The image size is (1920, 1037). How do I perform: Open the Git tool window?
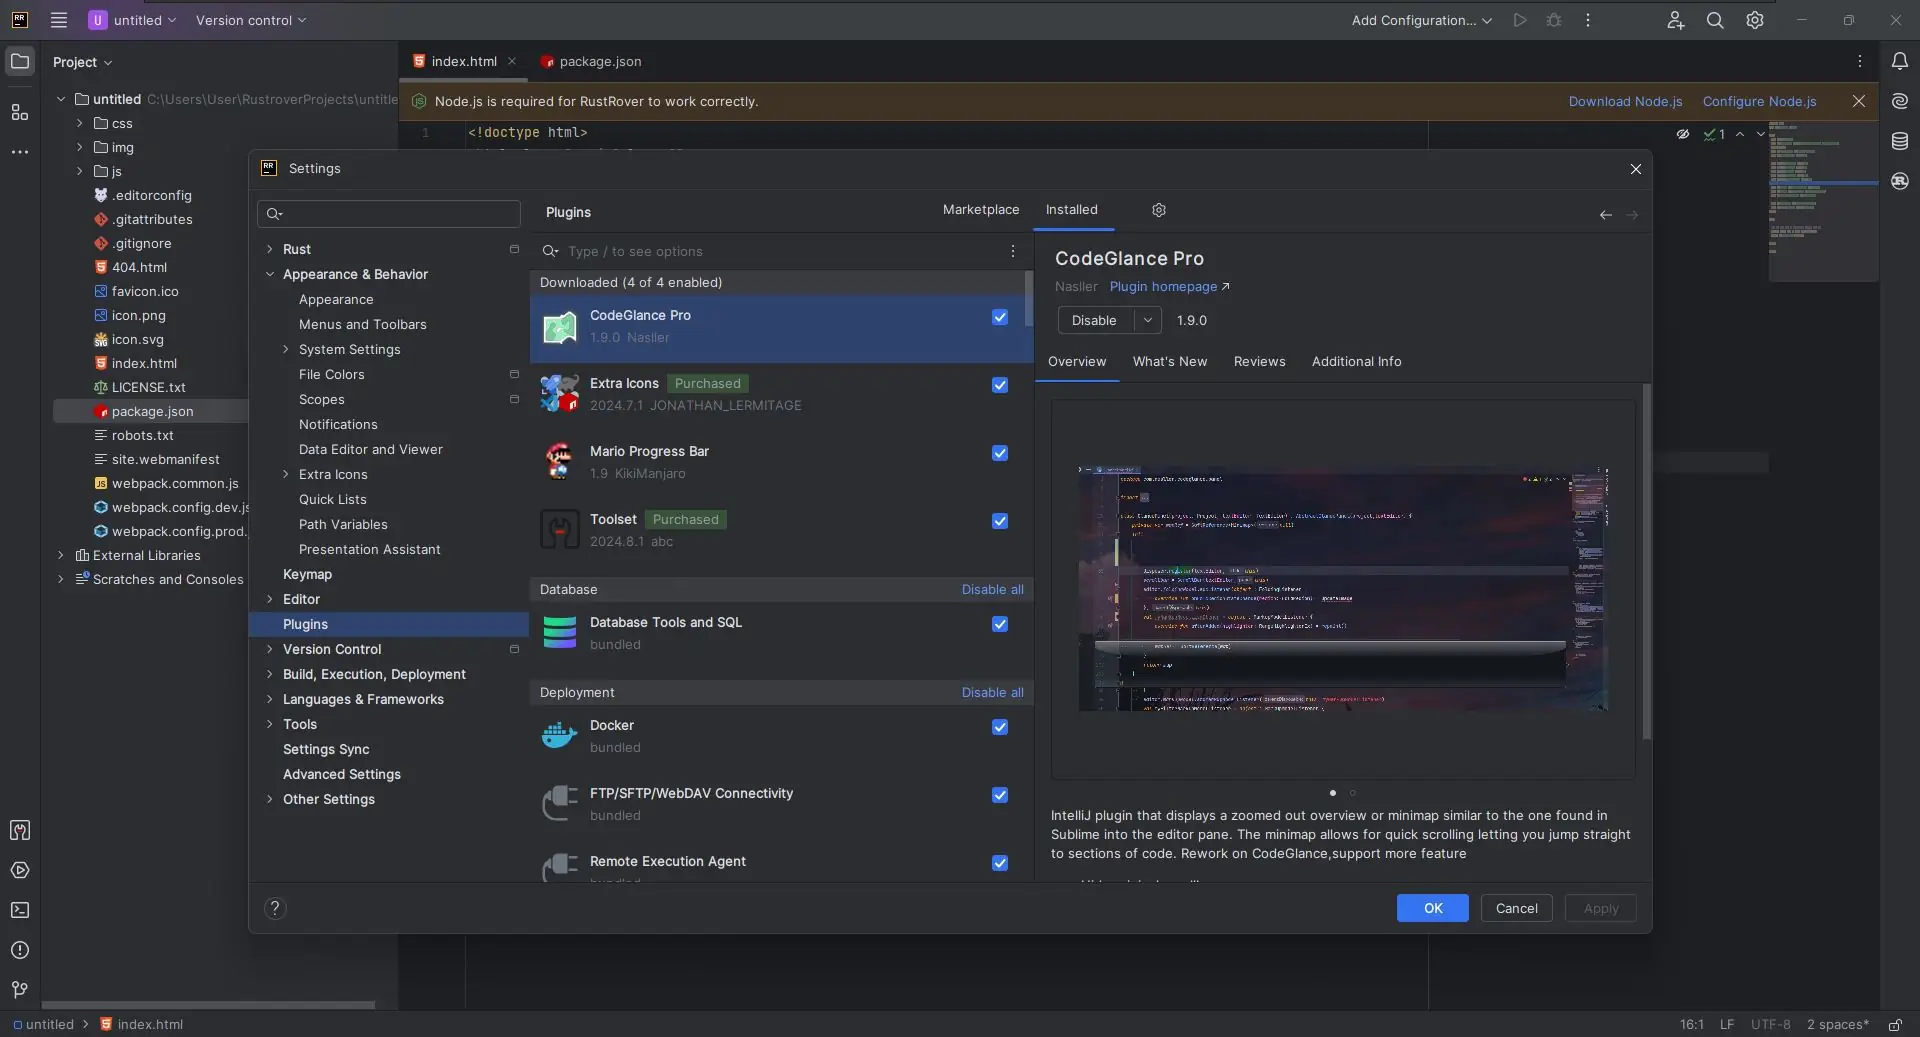click(19, 990)
